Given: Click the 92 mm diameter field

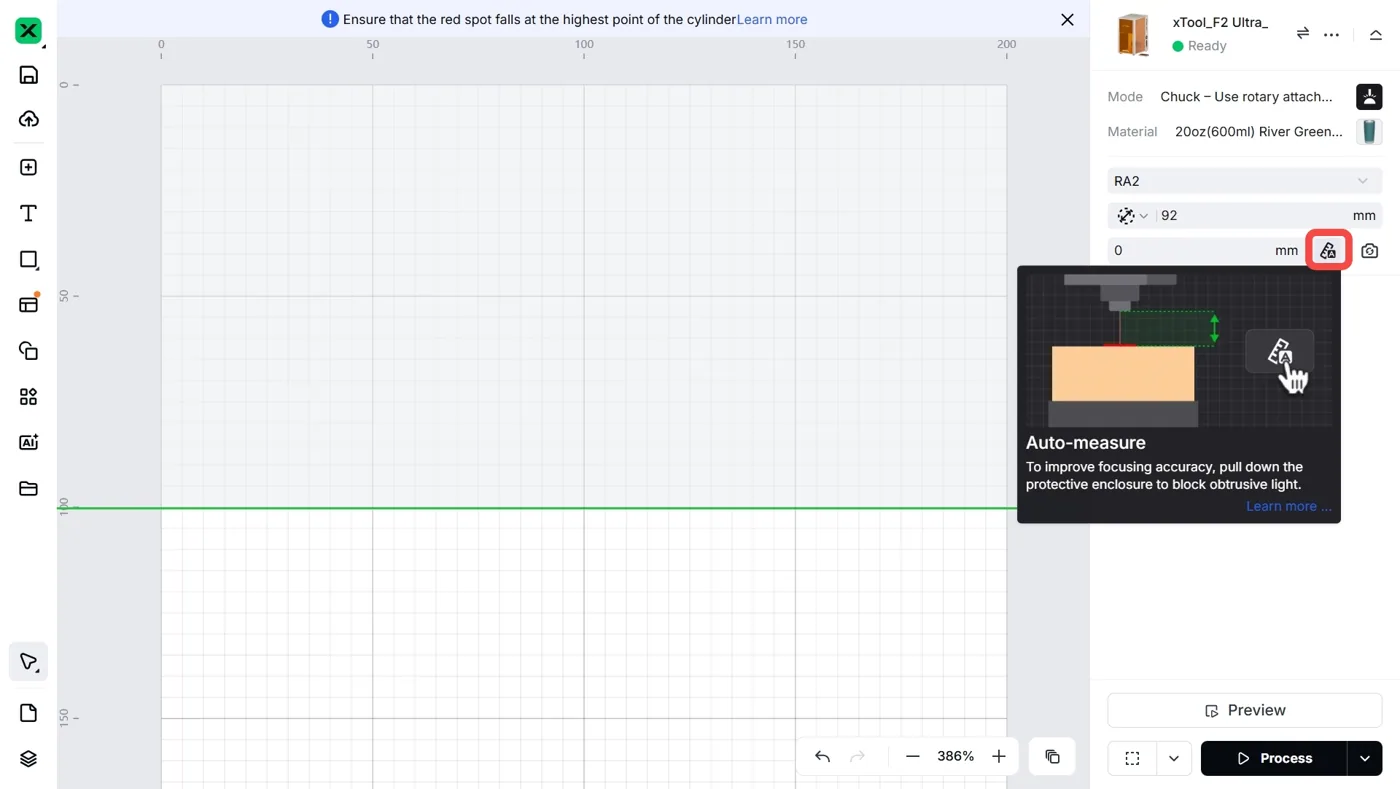Looking at the screenshot, I should (x=1255, y=215).
